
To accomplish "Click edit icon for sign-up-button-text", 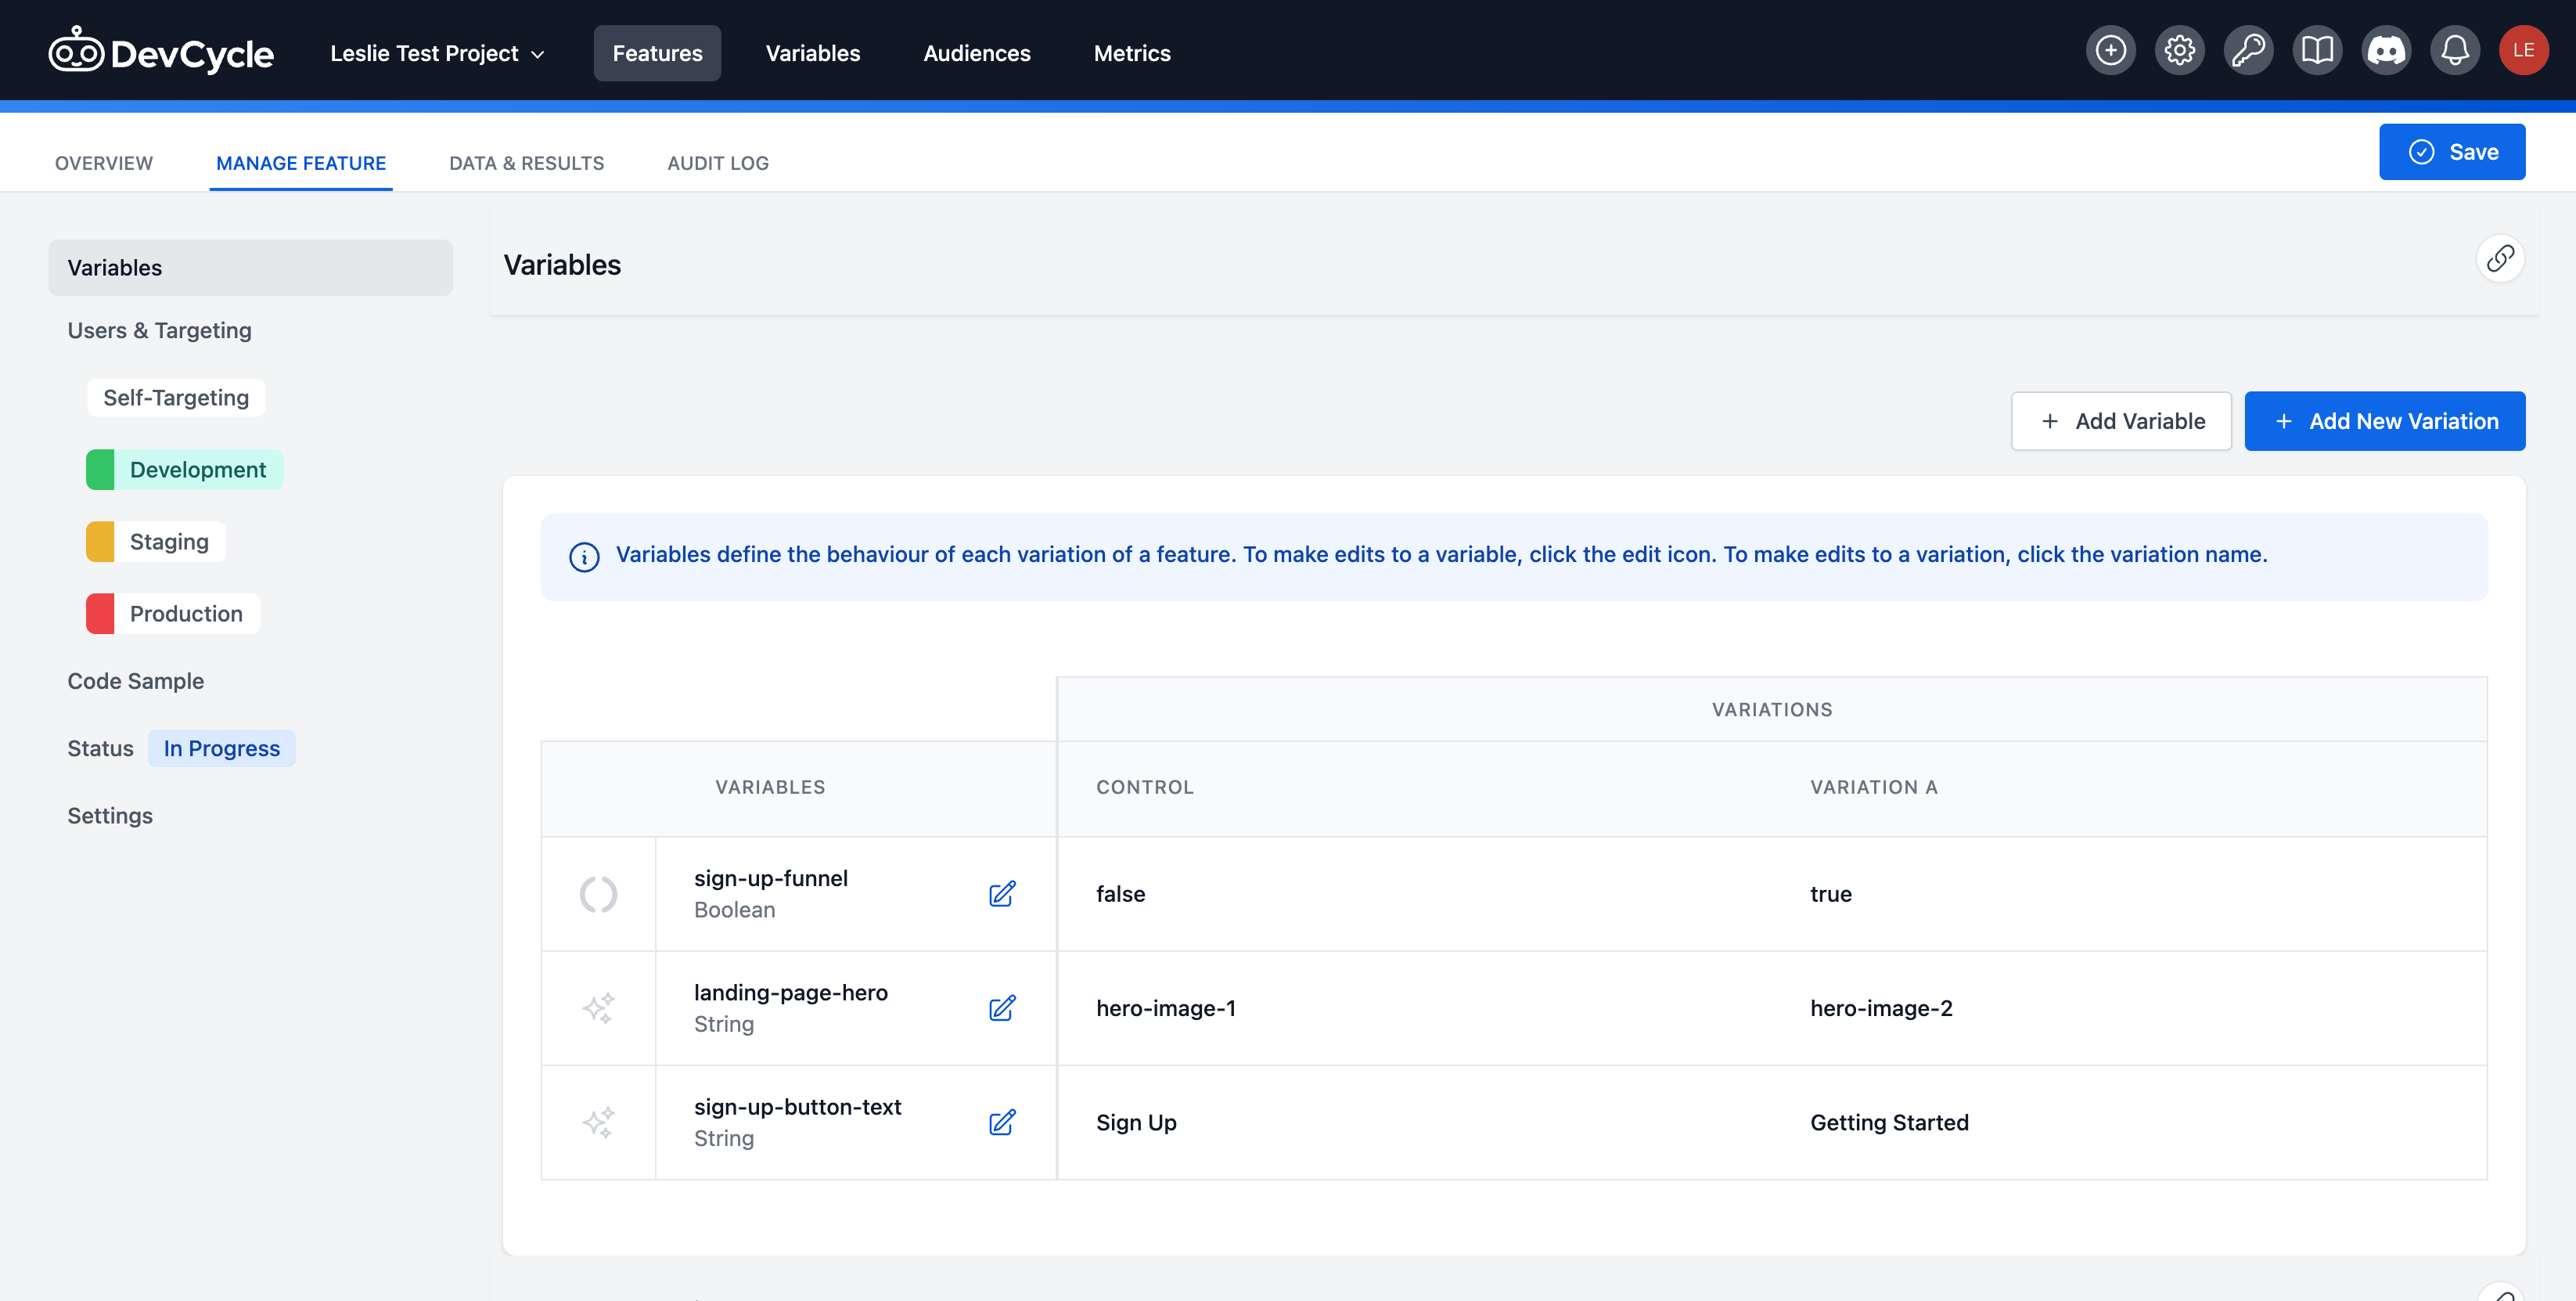I will pyautogui.click(x=1002, y=1122).
